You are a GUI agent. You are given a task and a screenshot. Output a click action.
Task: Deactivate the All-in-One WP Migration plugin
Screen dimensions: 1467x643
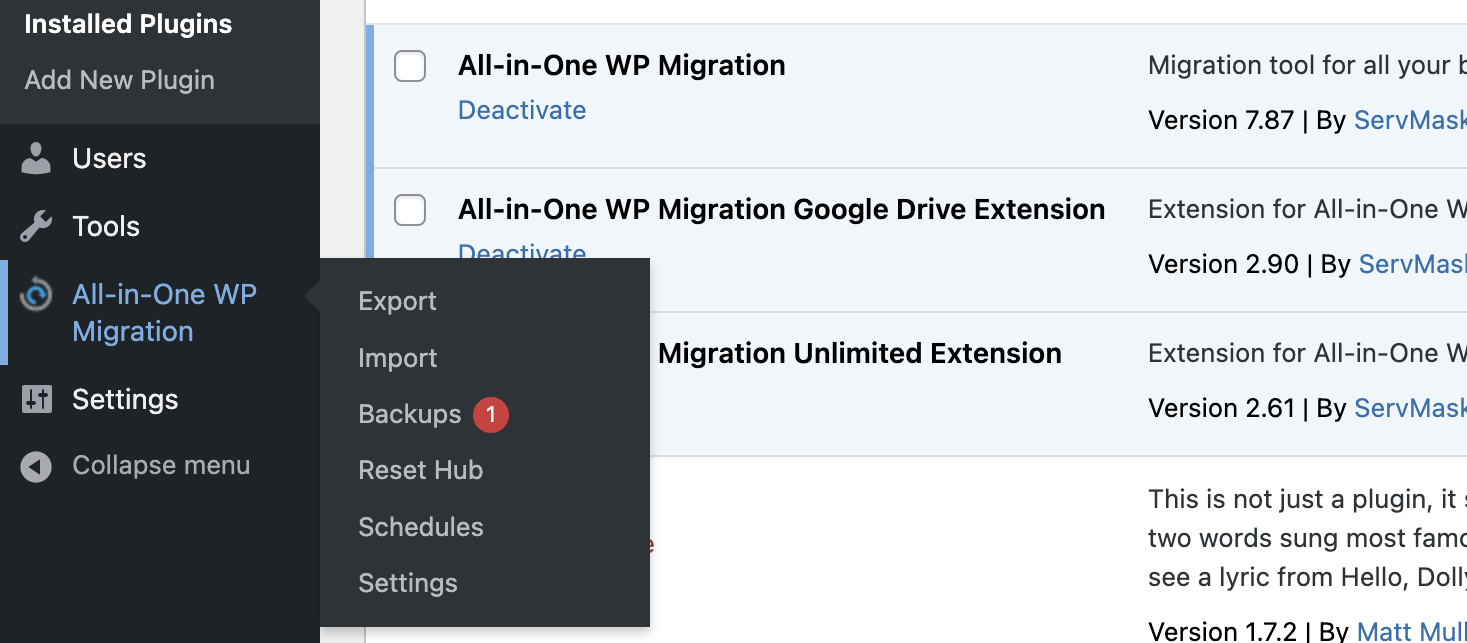[522, 110]
